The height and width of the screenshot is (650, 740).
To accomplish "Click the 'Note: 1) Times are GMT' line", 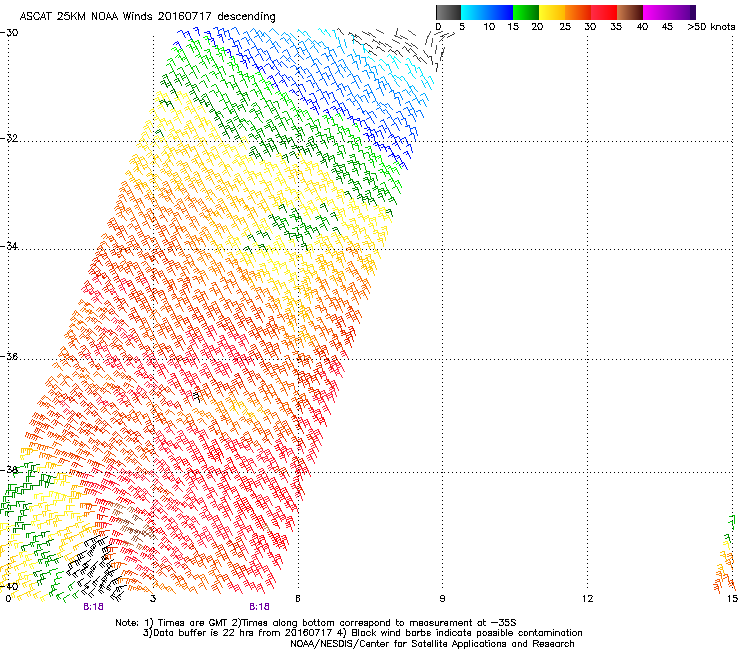I will 316,623.
